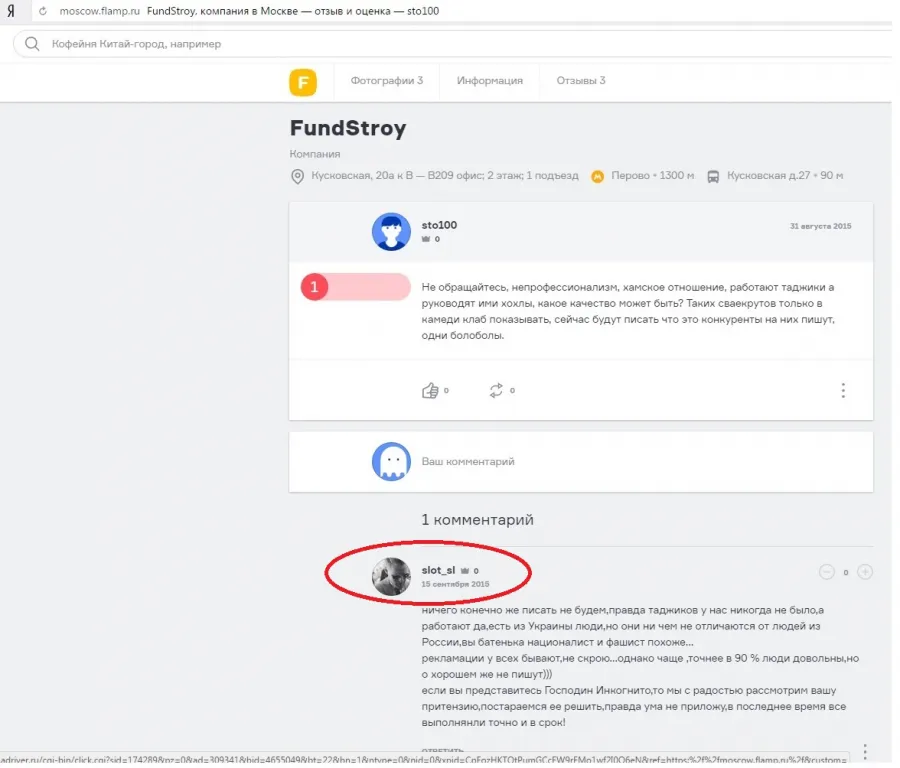
Task: Click the moscow.flamp.ru address bar URL
Action: coord(99,11)
